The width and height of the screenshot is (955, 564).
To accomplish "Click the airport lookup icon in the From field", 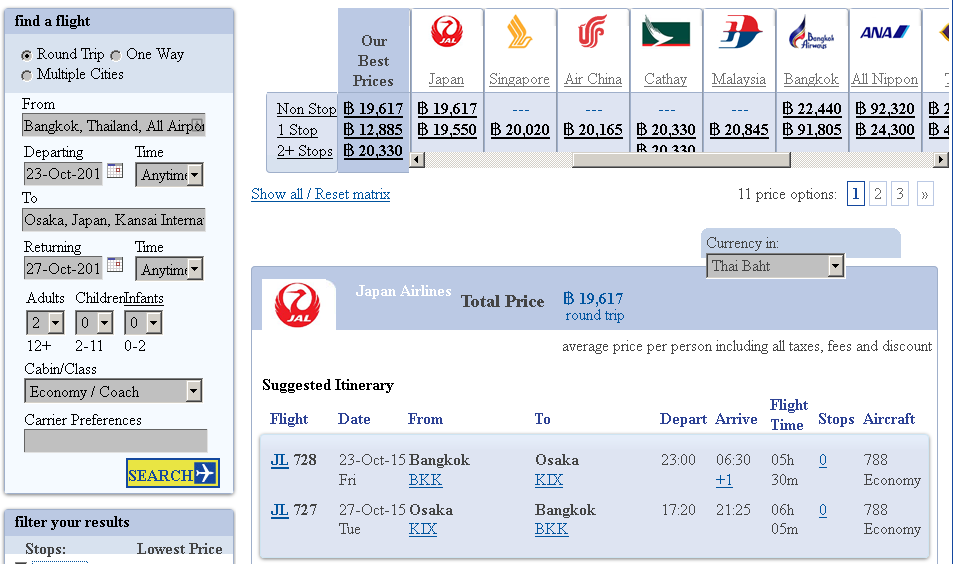I will point(197,124).
